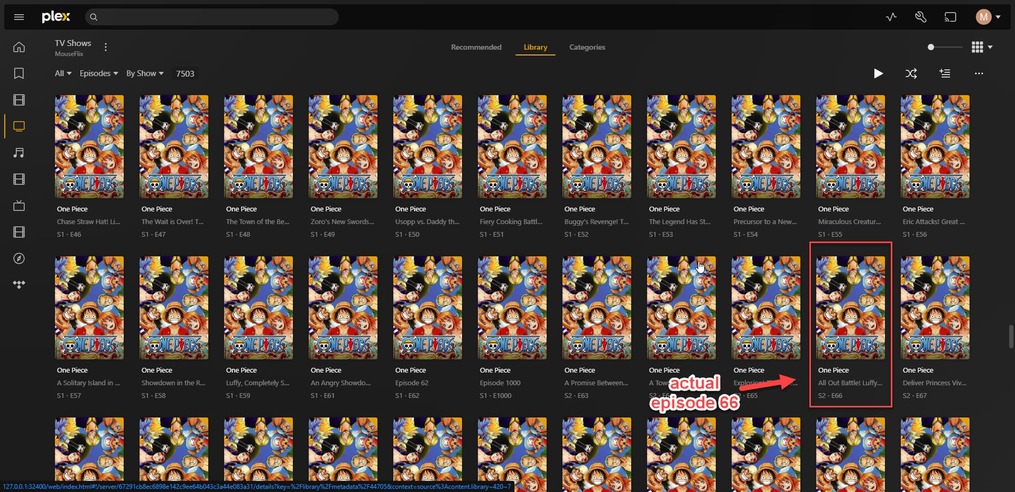Image resolution: width=1015 pixels, height=492 pixels.
Task: Click the 'S2 · E66' episode label
Action: click(x=832, y=396)
